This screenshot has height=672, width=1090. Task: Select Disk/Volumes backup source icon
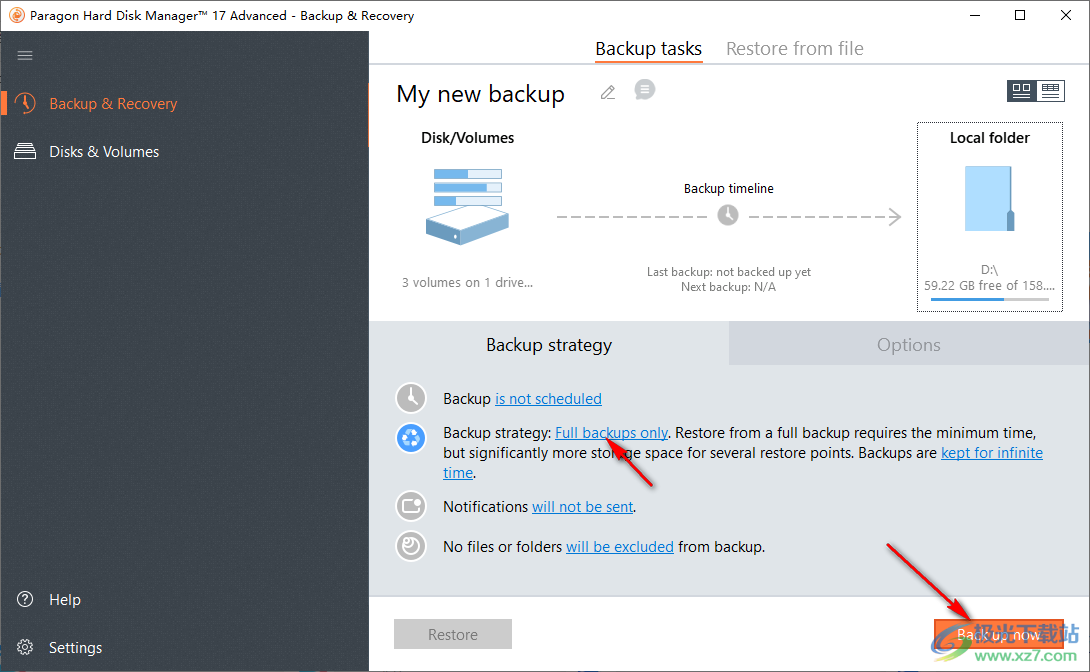(x=467, y=206)
